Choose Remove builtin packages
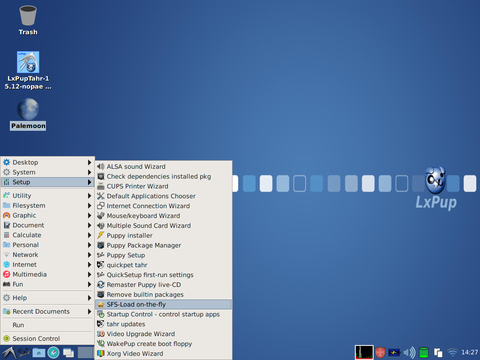The height and width of the screenshot is (360, 480). (164, 294)
